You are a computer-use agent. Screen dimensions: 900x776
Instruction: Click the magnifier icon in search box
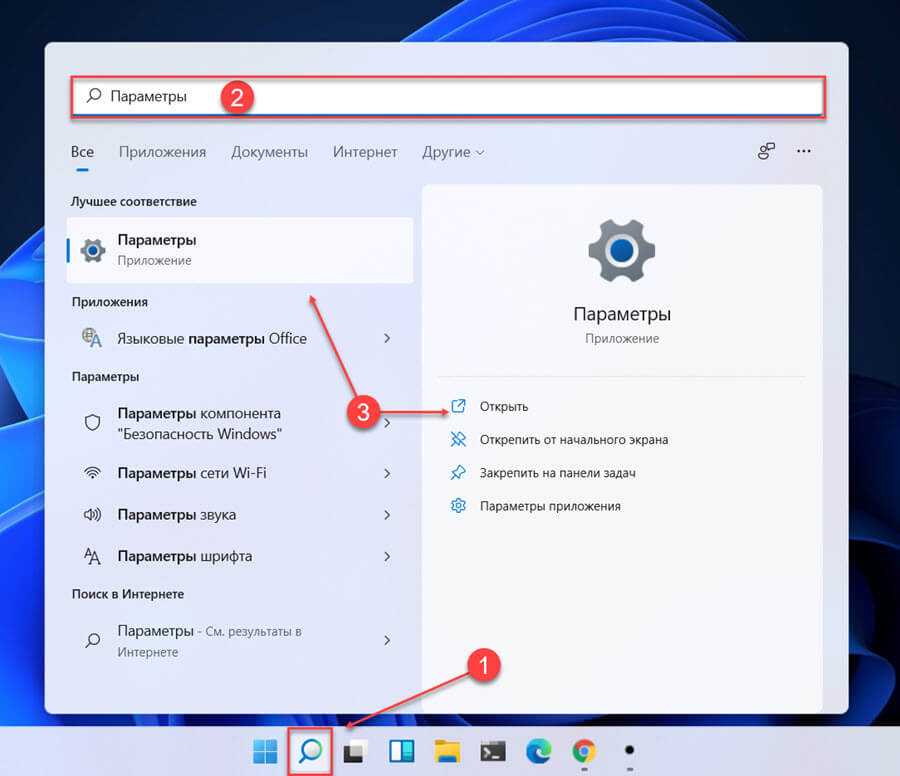pos(94,95)
